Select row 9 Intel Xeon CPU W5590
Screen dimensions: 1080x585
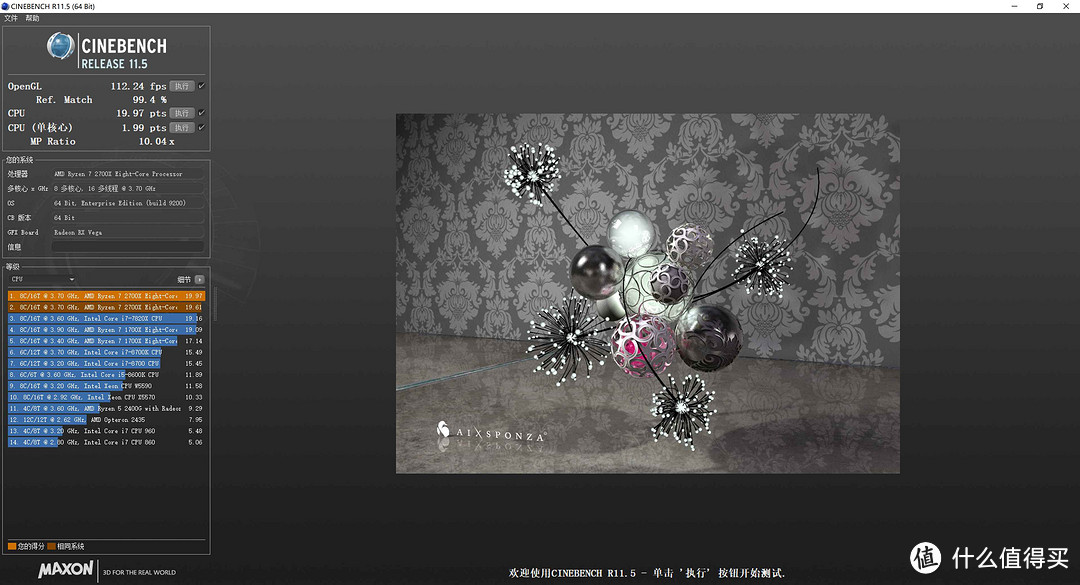point(107,386)
